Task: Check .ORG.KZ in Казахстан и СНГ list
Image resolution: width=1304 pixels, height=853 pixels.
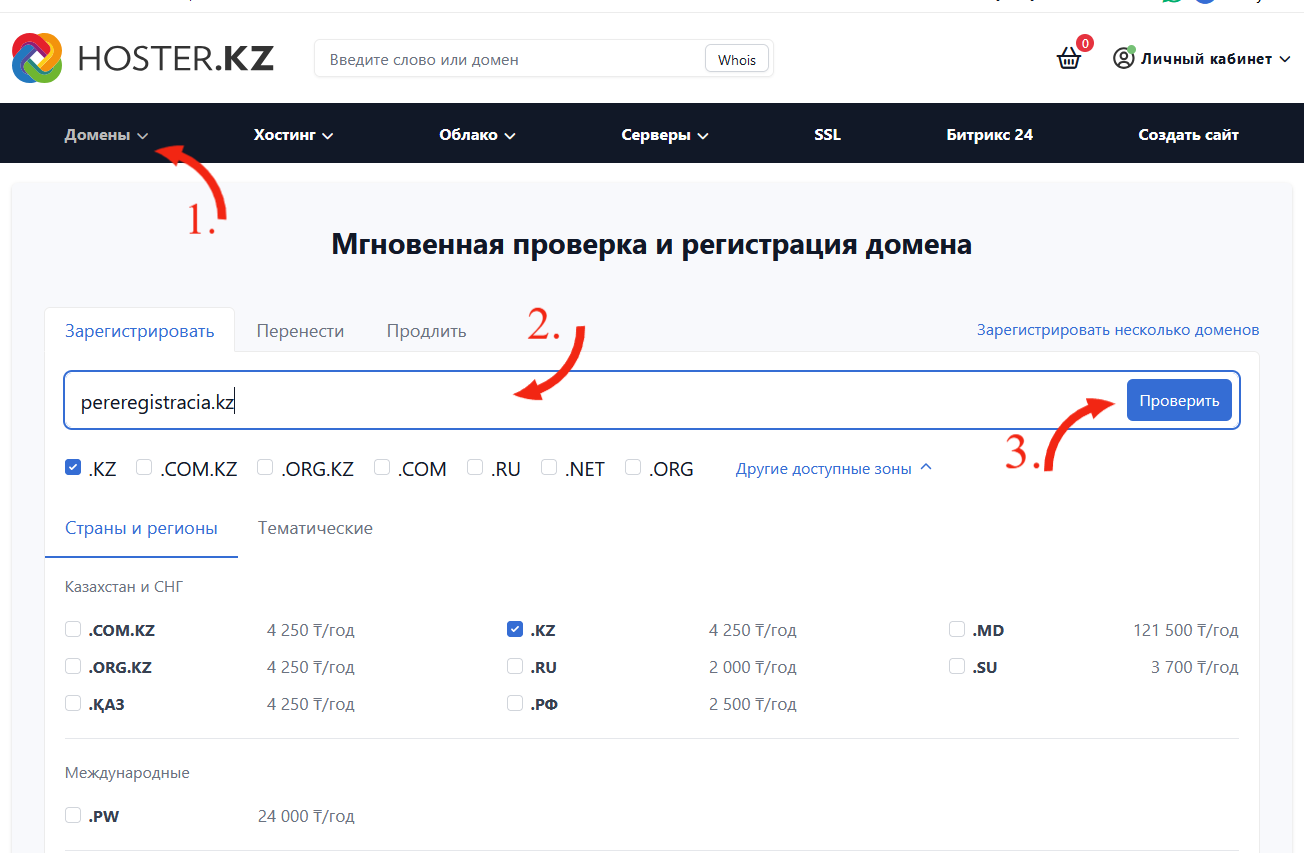Action: 73,666
